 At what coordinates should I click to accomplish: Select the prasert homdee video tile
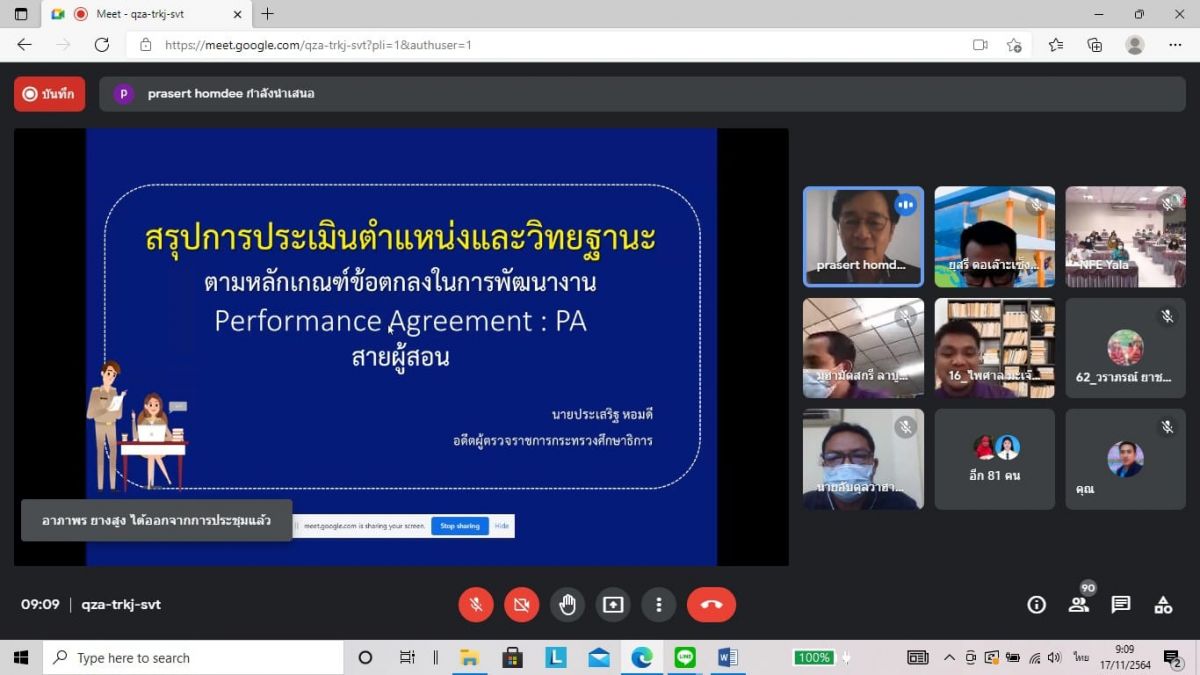click(863, 237)
